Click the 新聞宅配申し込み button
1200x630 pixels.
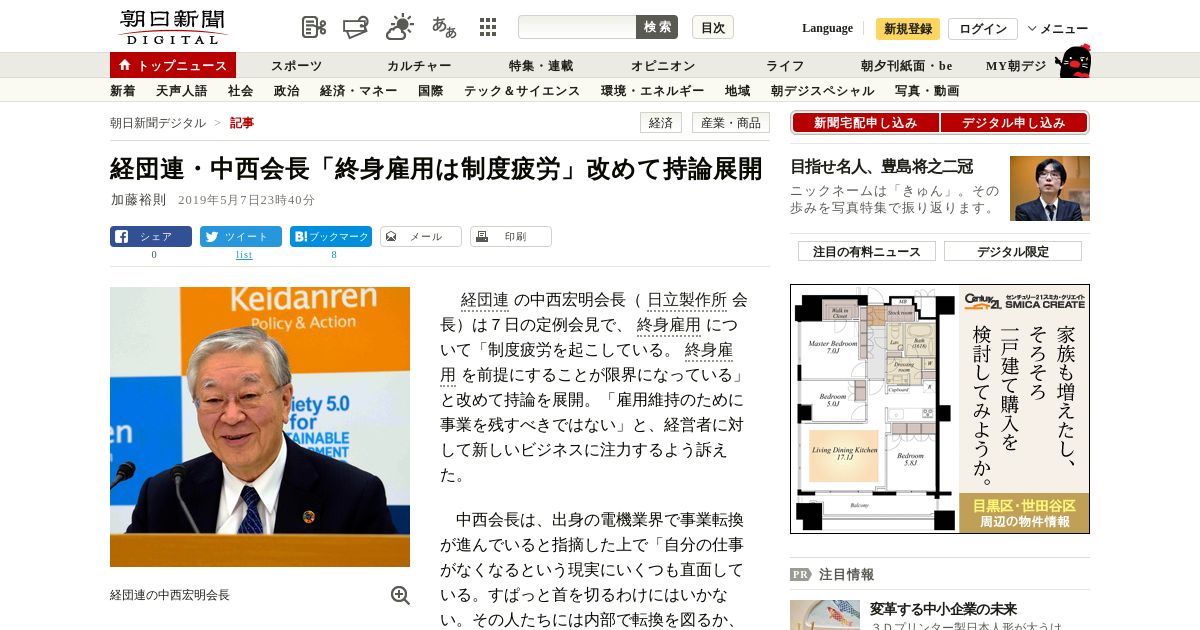[x=865, y=123]
